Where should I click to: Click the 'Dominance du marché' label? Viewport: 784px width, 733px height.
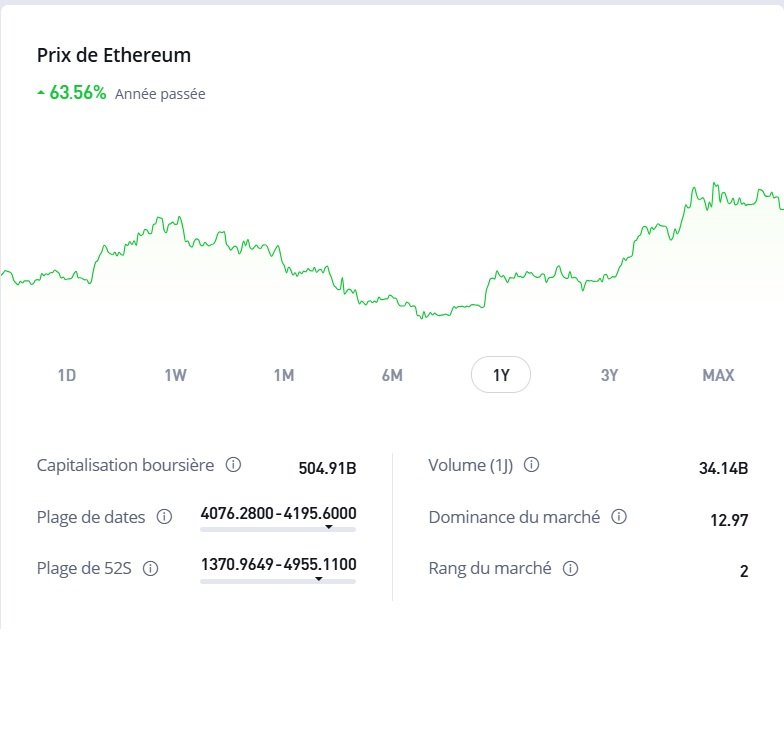pos(514,517)
